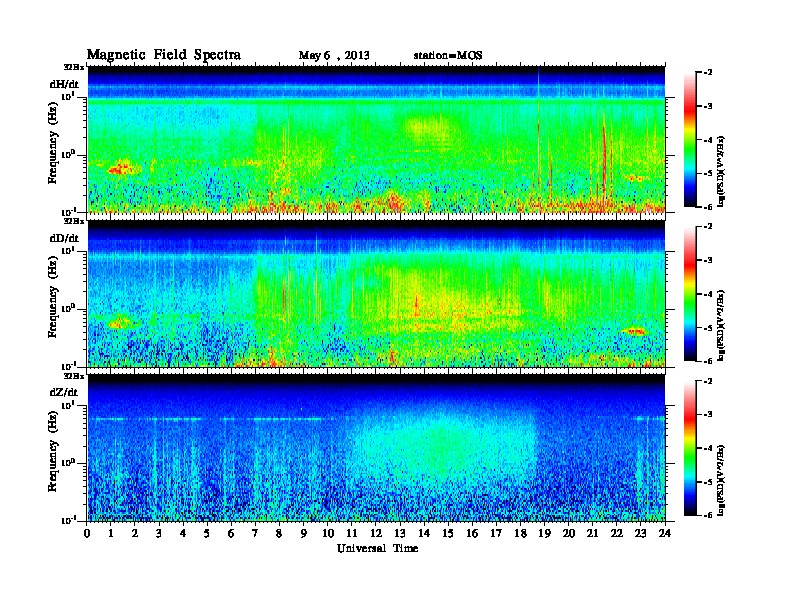792x612 pixels.
Task: Click the "-2" tick on the dH/dt colorbar
Action: point(708,73)
